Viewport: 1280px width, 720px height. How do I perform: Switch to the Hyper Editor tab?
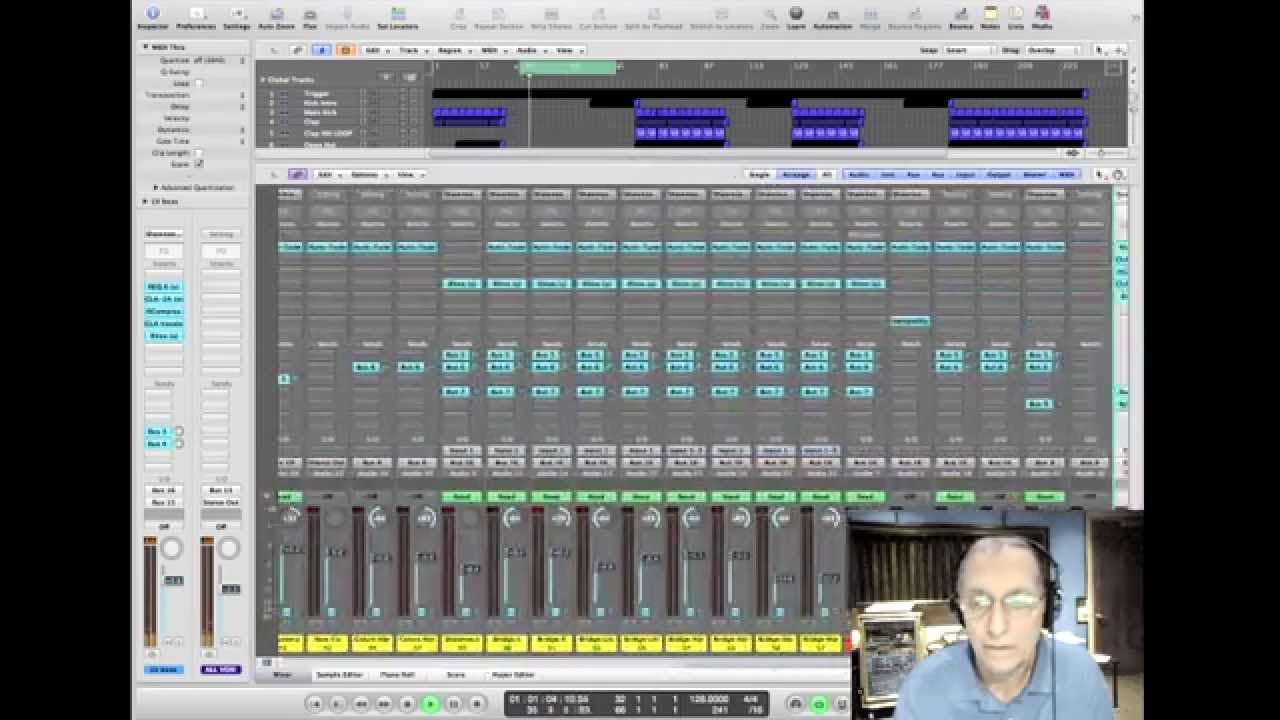click(x=513, y=675)
